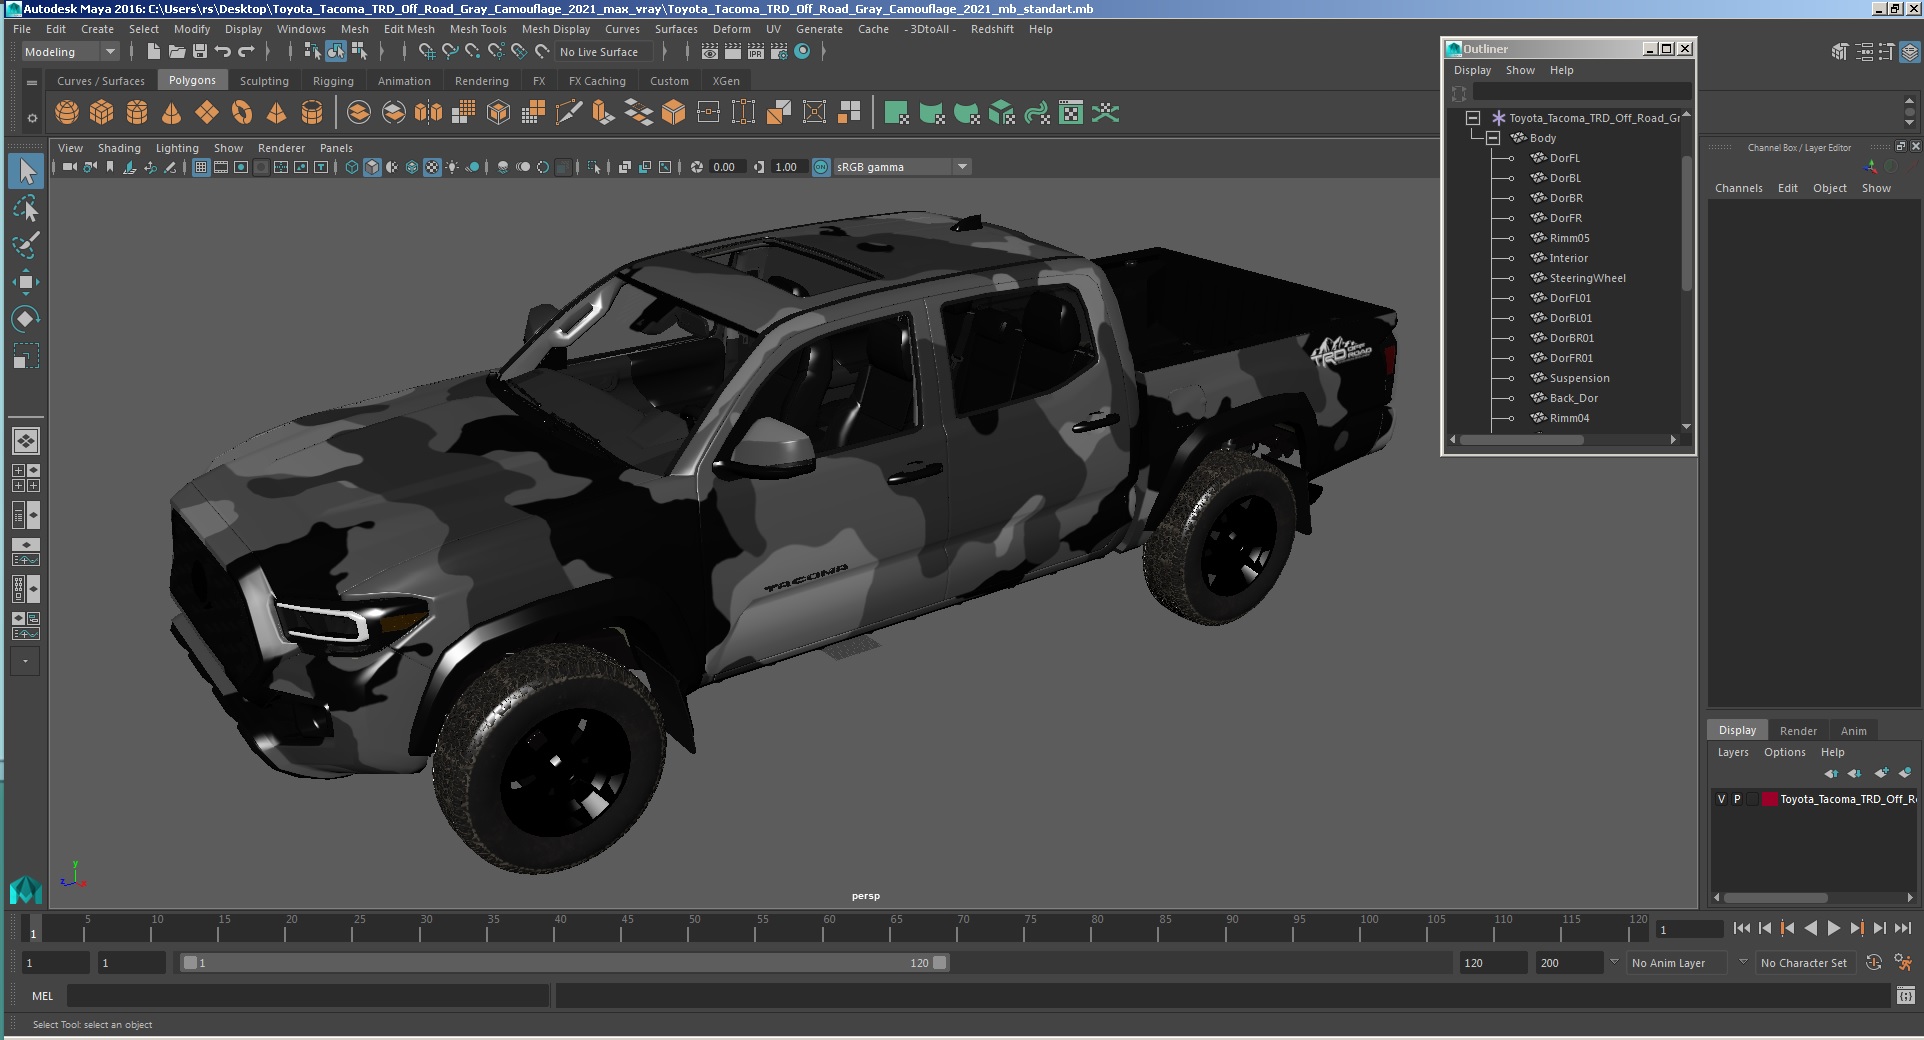Switch to the Rigging shelf tab
Viewport: 1924px width, 1040px height.
(333, 81)
